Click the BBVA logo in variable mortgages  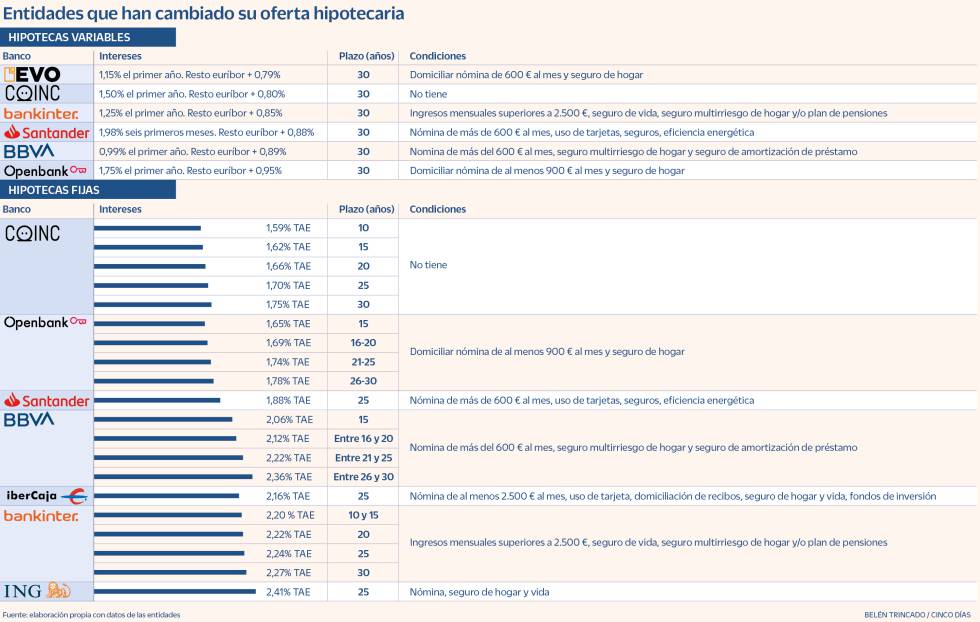point(29,151)
